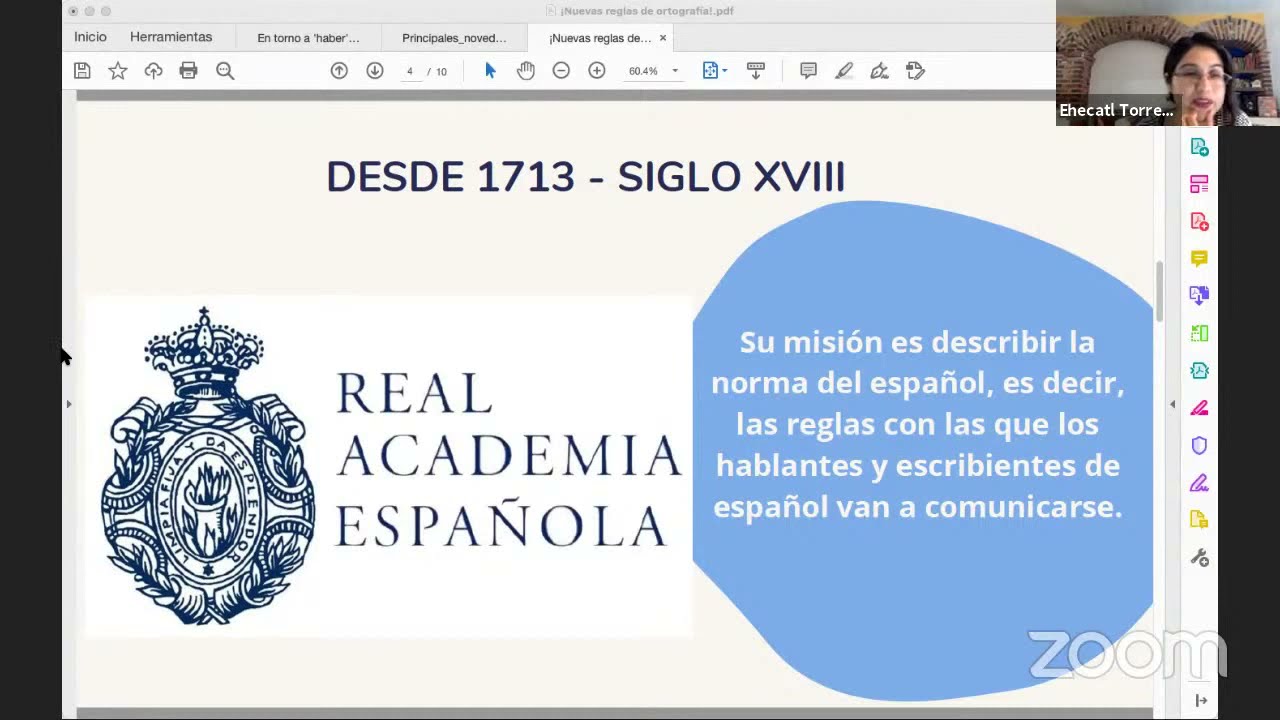Go to the previous page with up arrow

(x=339, y=71)
